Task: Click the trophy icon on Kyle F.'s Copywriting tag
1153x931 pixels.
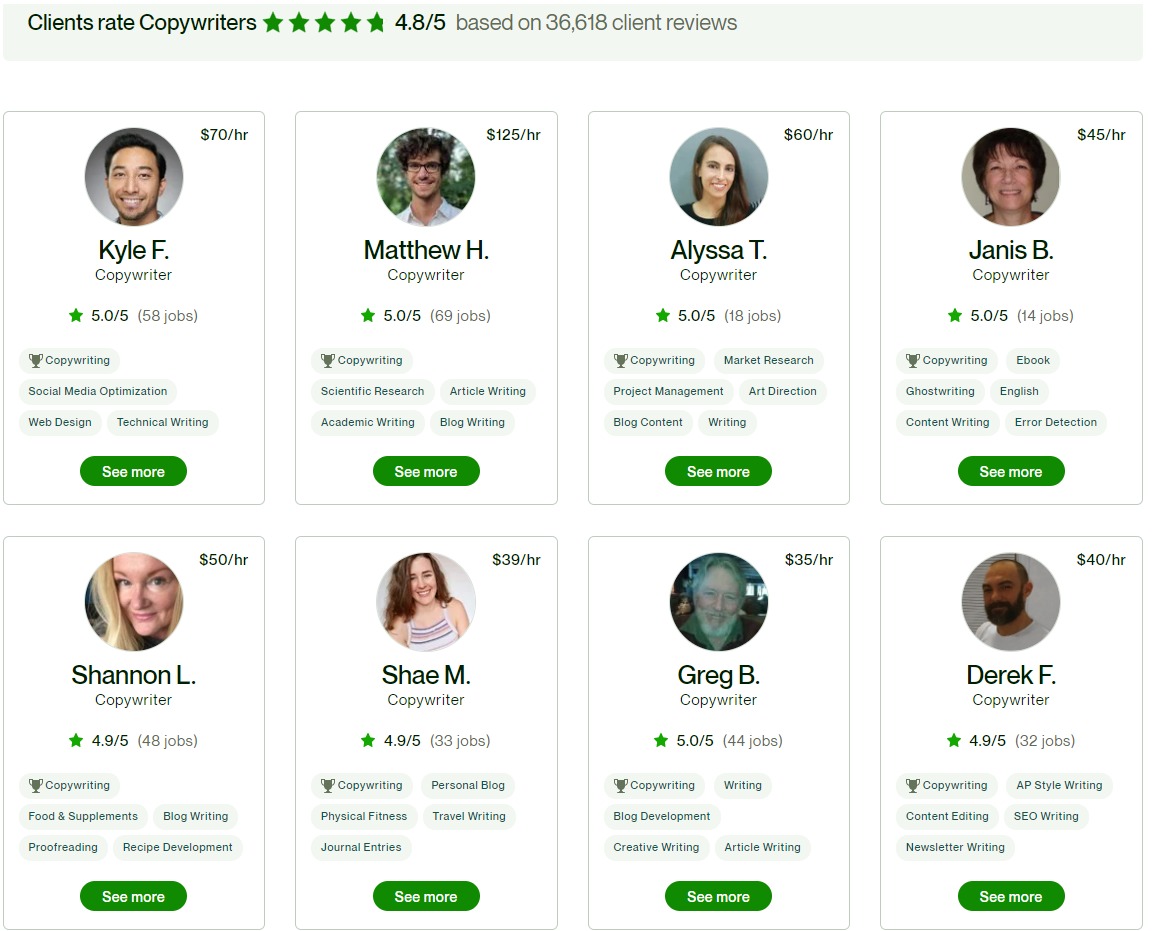Action: pos(35,360)
